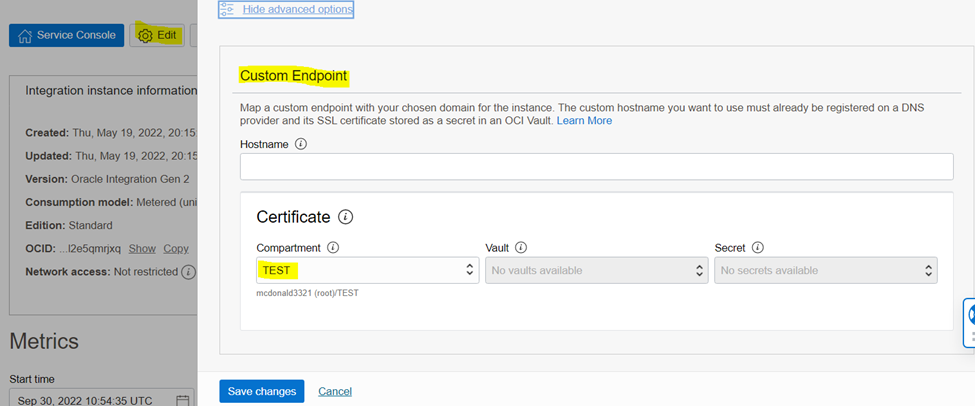975x406 pixels.
Task: Click the Edit button with gear
Action: tap(157, 35)
